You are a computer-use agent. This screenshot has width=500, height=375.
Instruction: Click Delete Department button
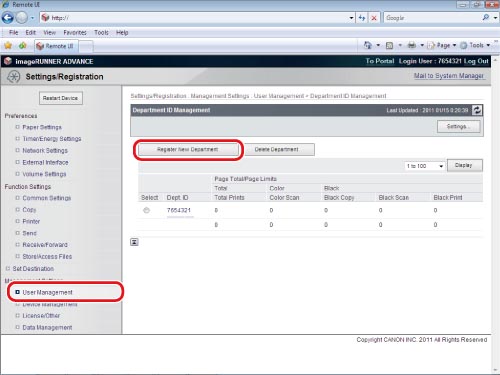coord(279,149)
